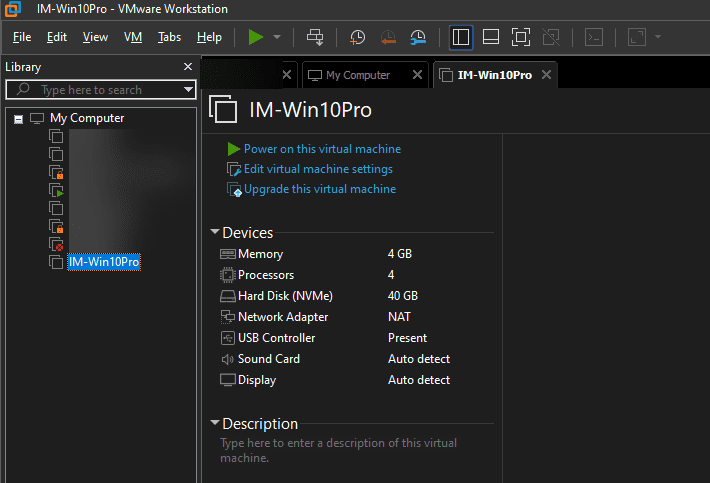
Task: Open the Help menu
Action: [x=209, y=37]
